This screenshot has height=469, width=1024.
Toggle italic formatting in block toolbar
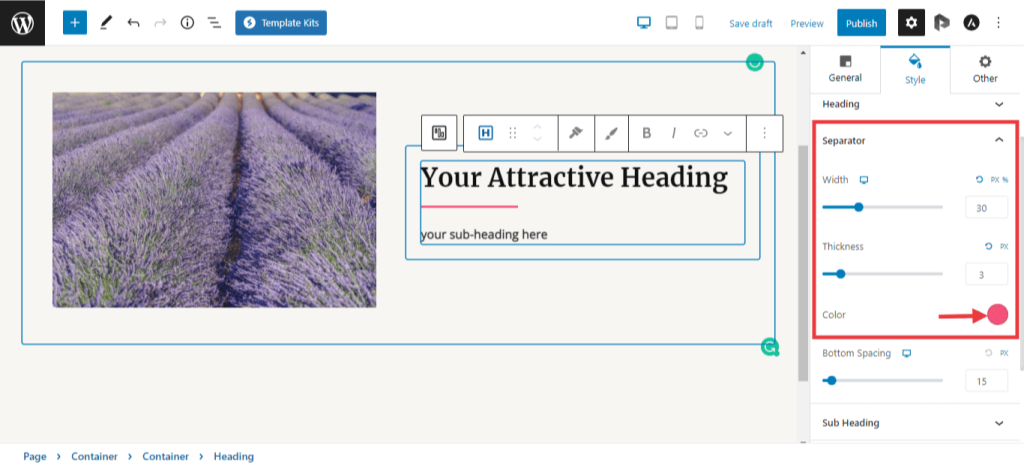(x=674, y=133)
